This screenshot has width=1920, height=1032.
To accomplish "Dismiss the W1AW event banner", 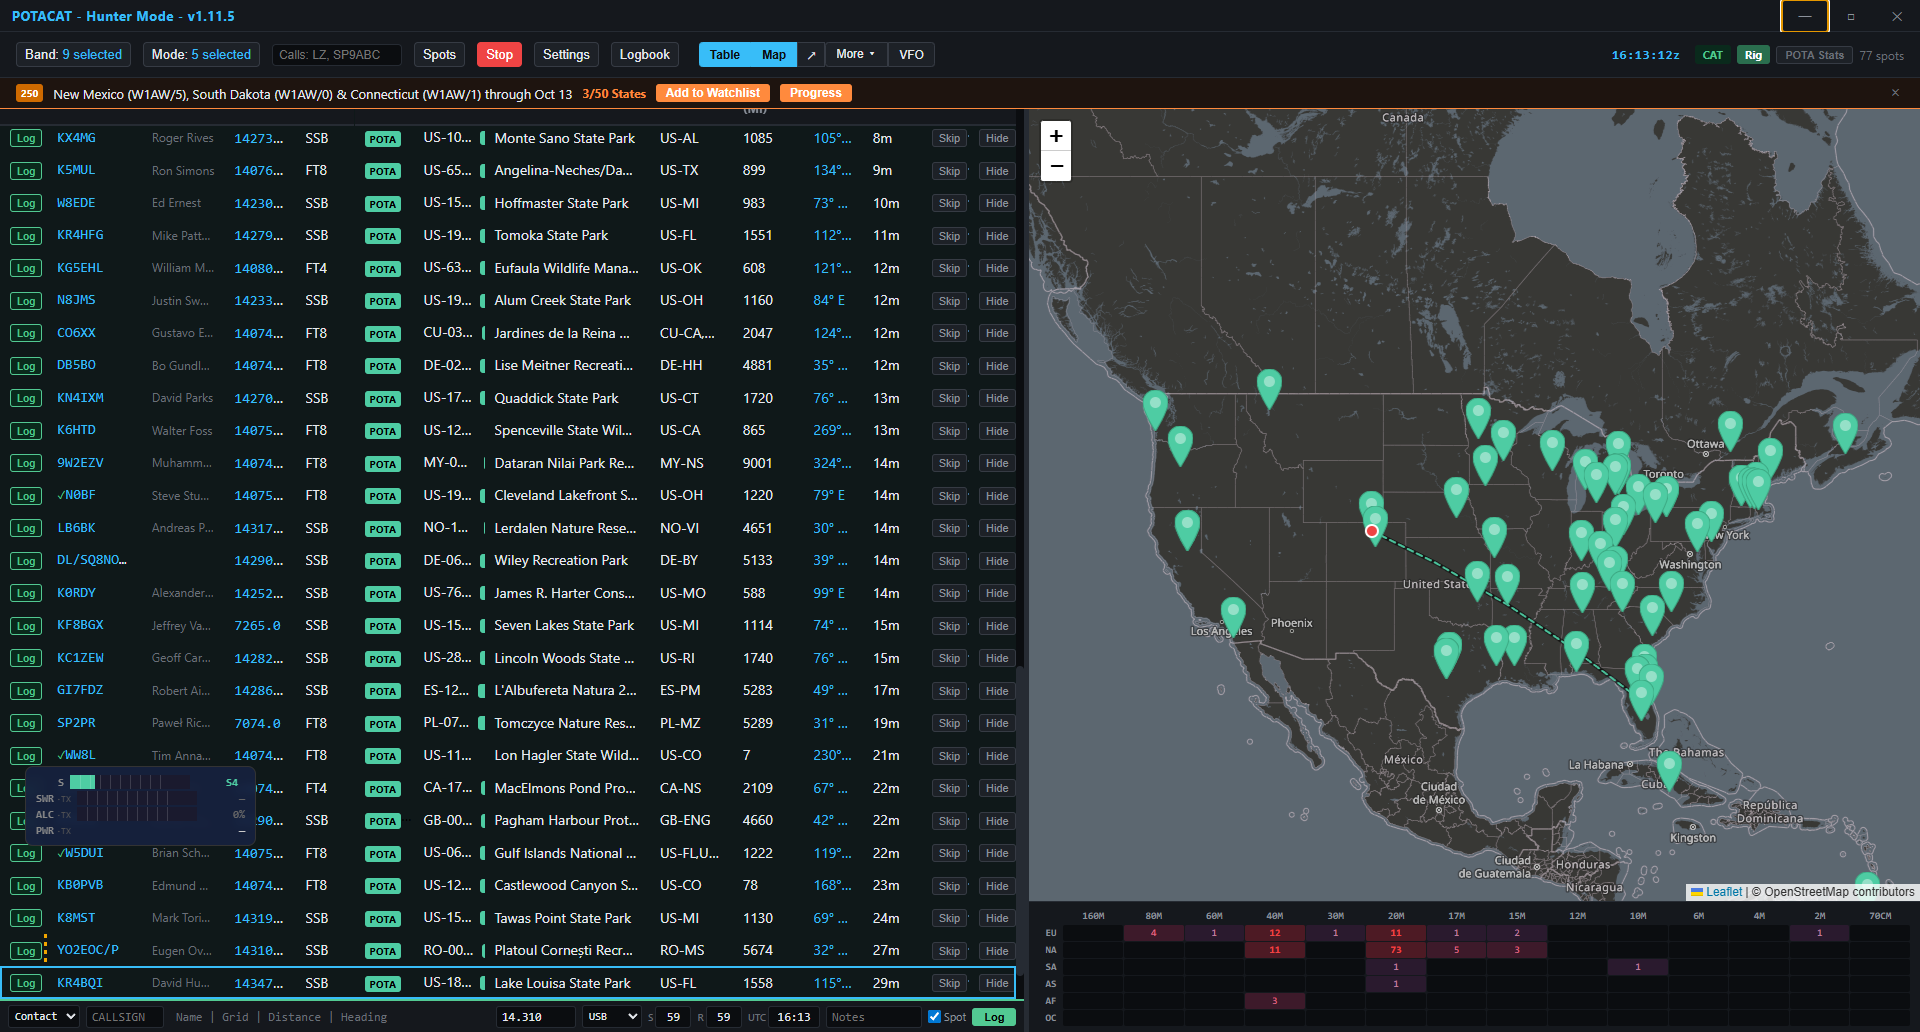I will pyautogui.click(x=1895, y=93).
